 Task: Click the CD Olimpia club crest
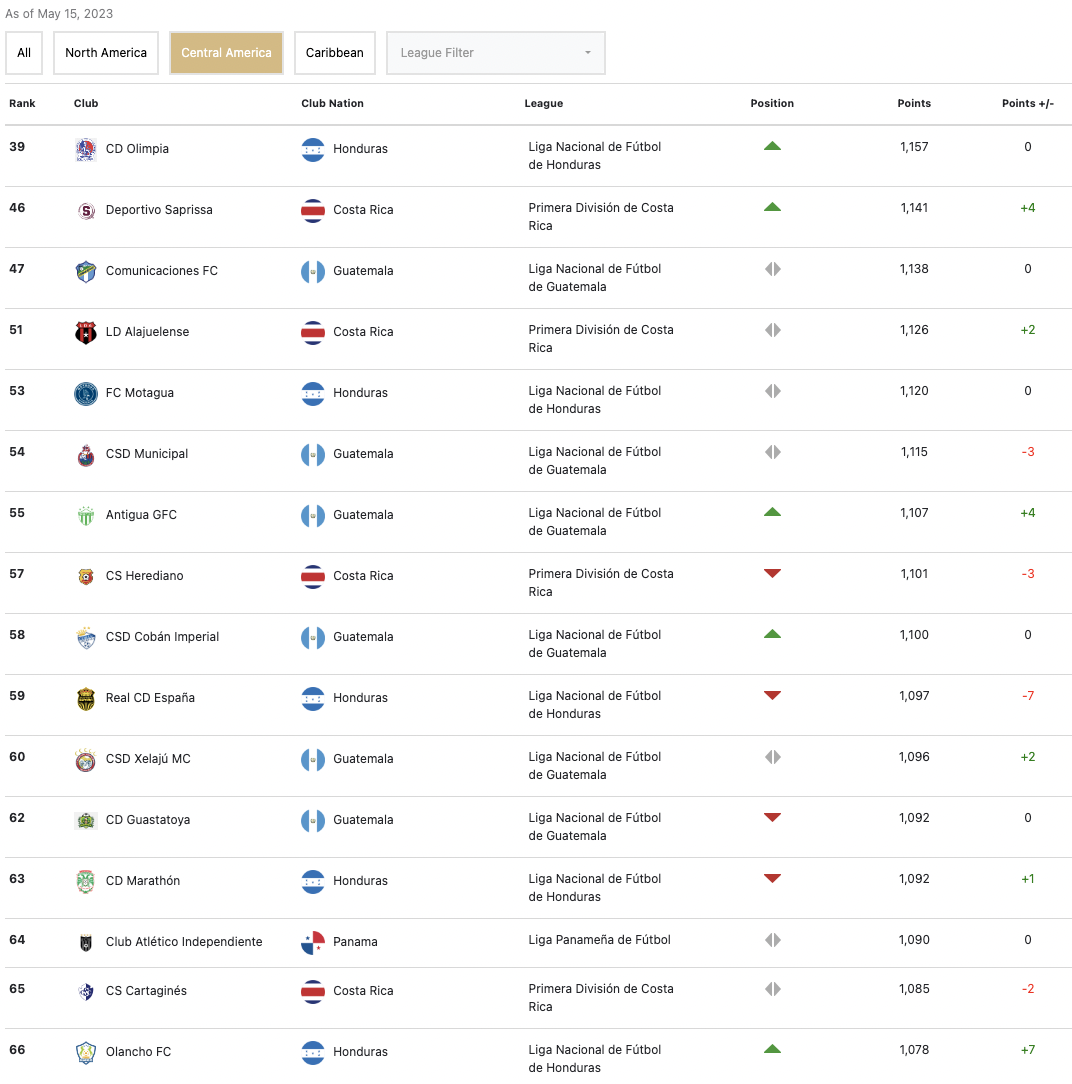click(86, 149)
